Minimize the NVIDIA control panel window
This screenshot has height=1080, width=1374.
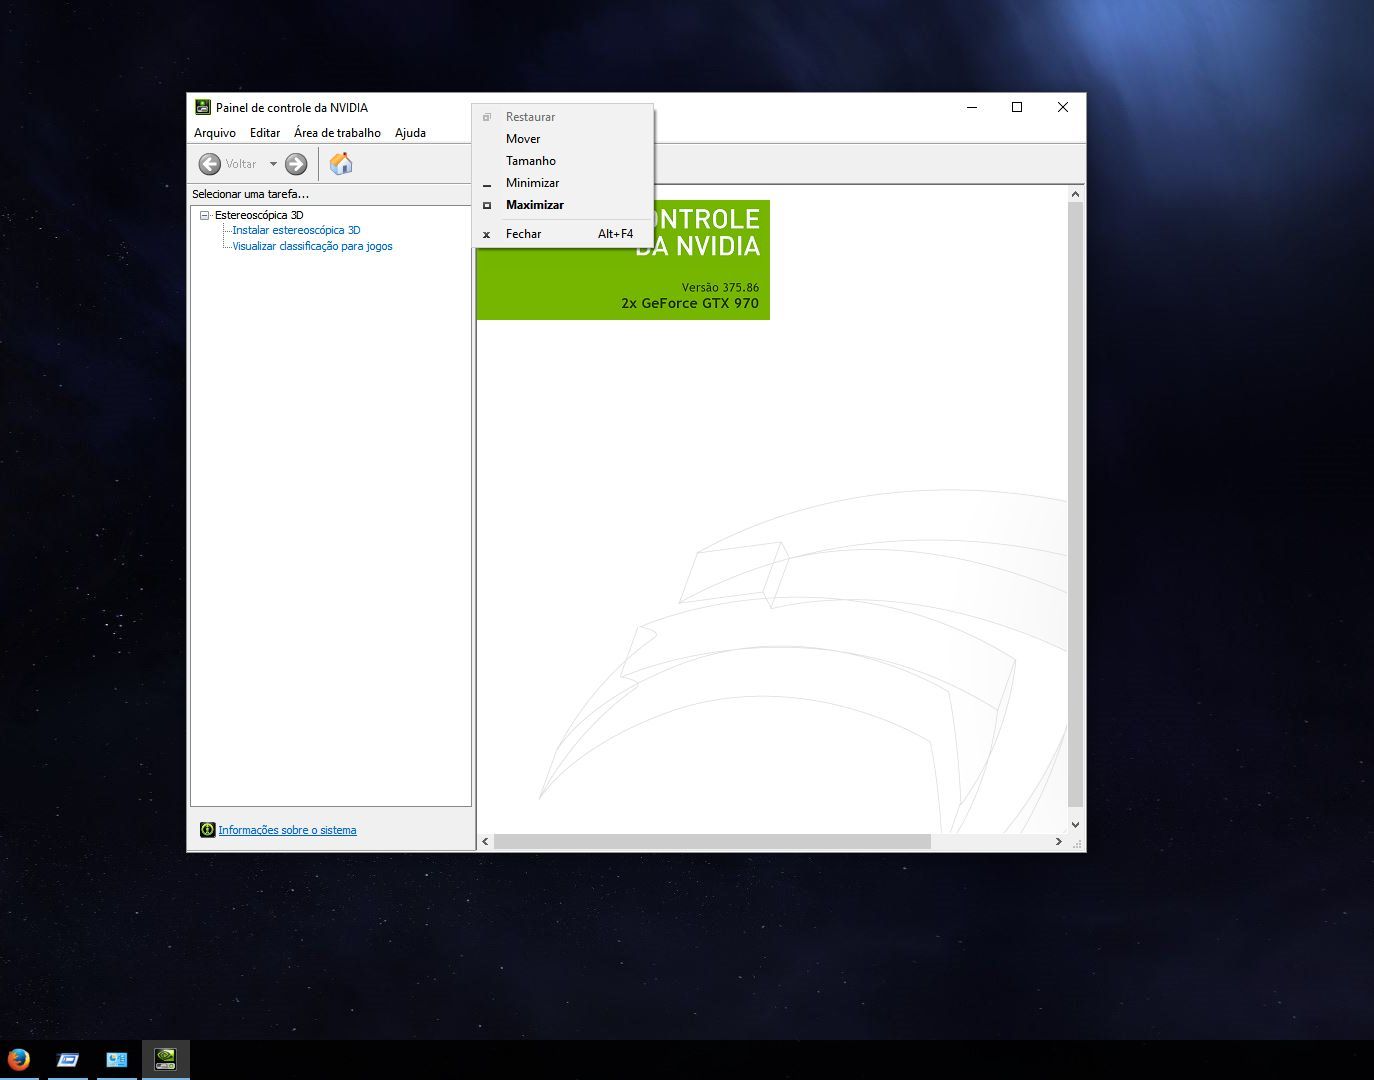[971, 107]
